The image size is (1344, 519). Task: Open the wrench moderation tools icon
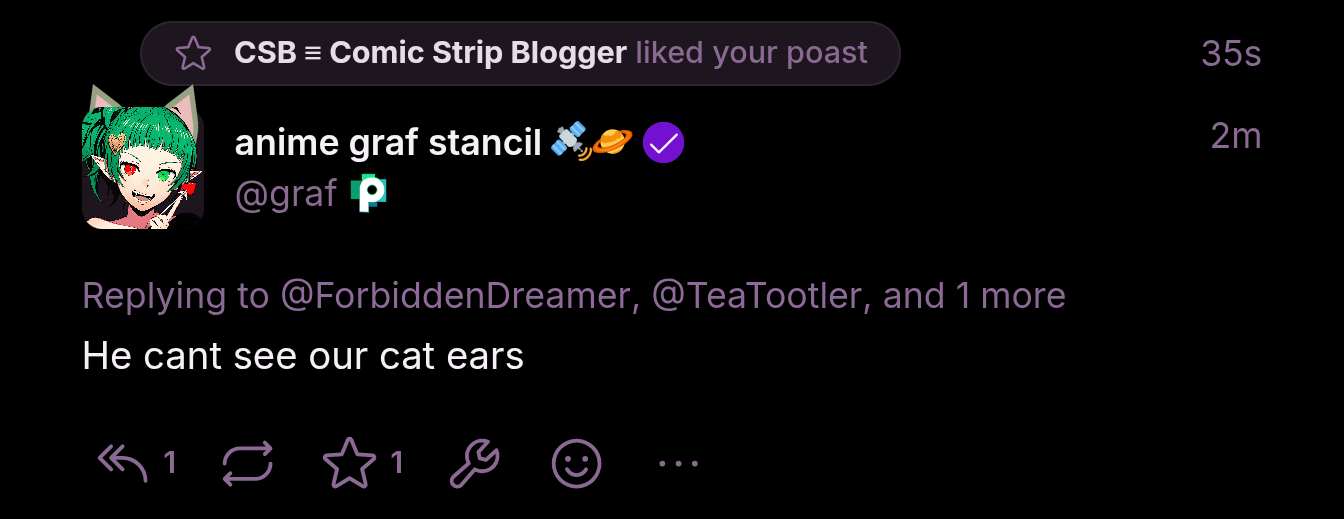click(x=474, y=464)
